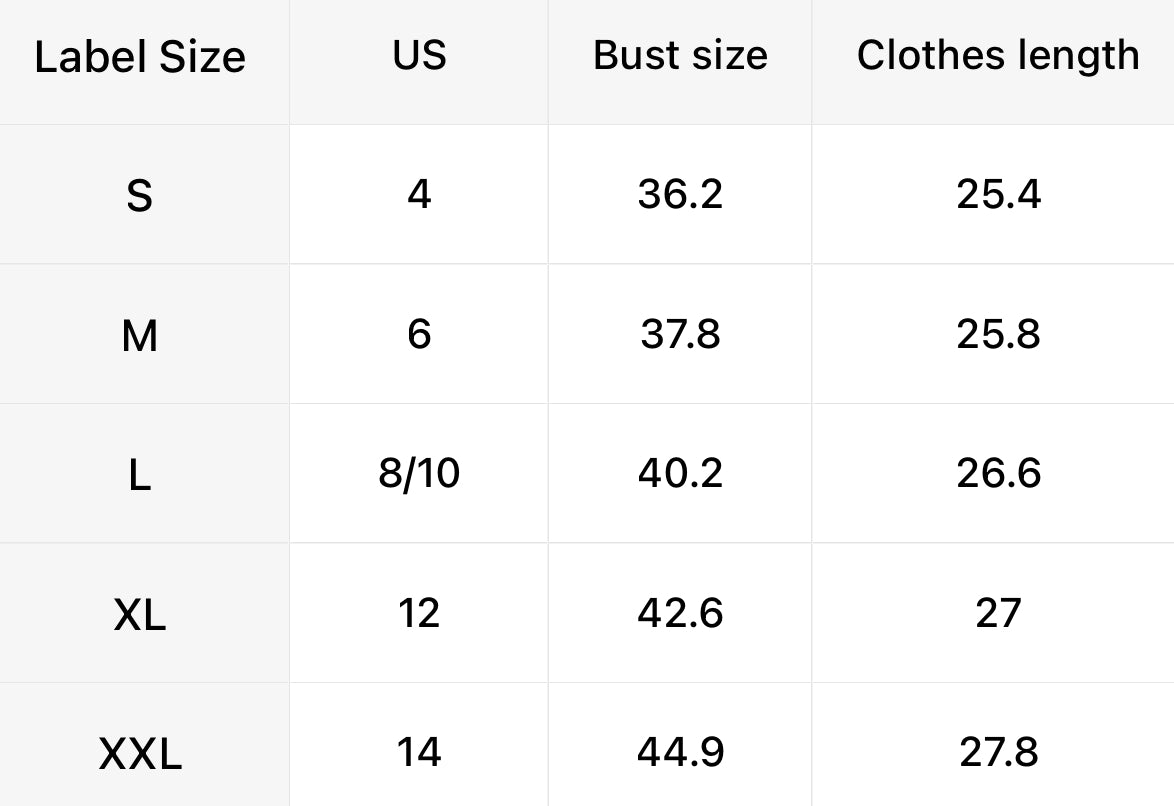Click the Bust size column header
Viewport: 1174px width, 806px height.
pos(680,55)
